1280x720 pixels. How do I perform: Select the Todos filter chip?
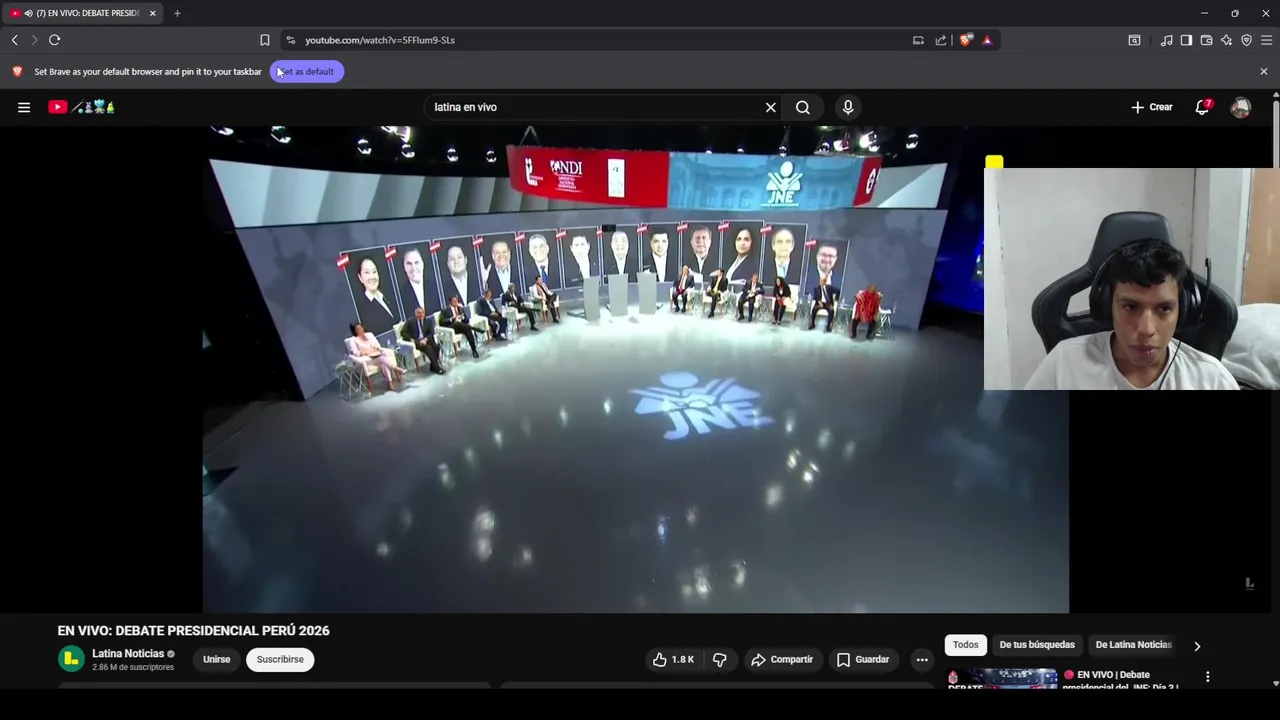pos(965,645)
